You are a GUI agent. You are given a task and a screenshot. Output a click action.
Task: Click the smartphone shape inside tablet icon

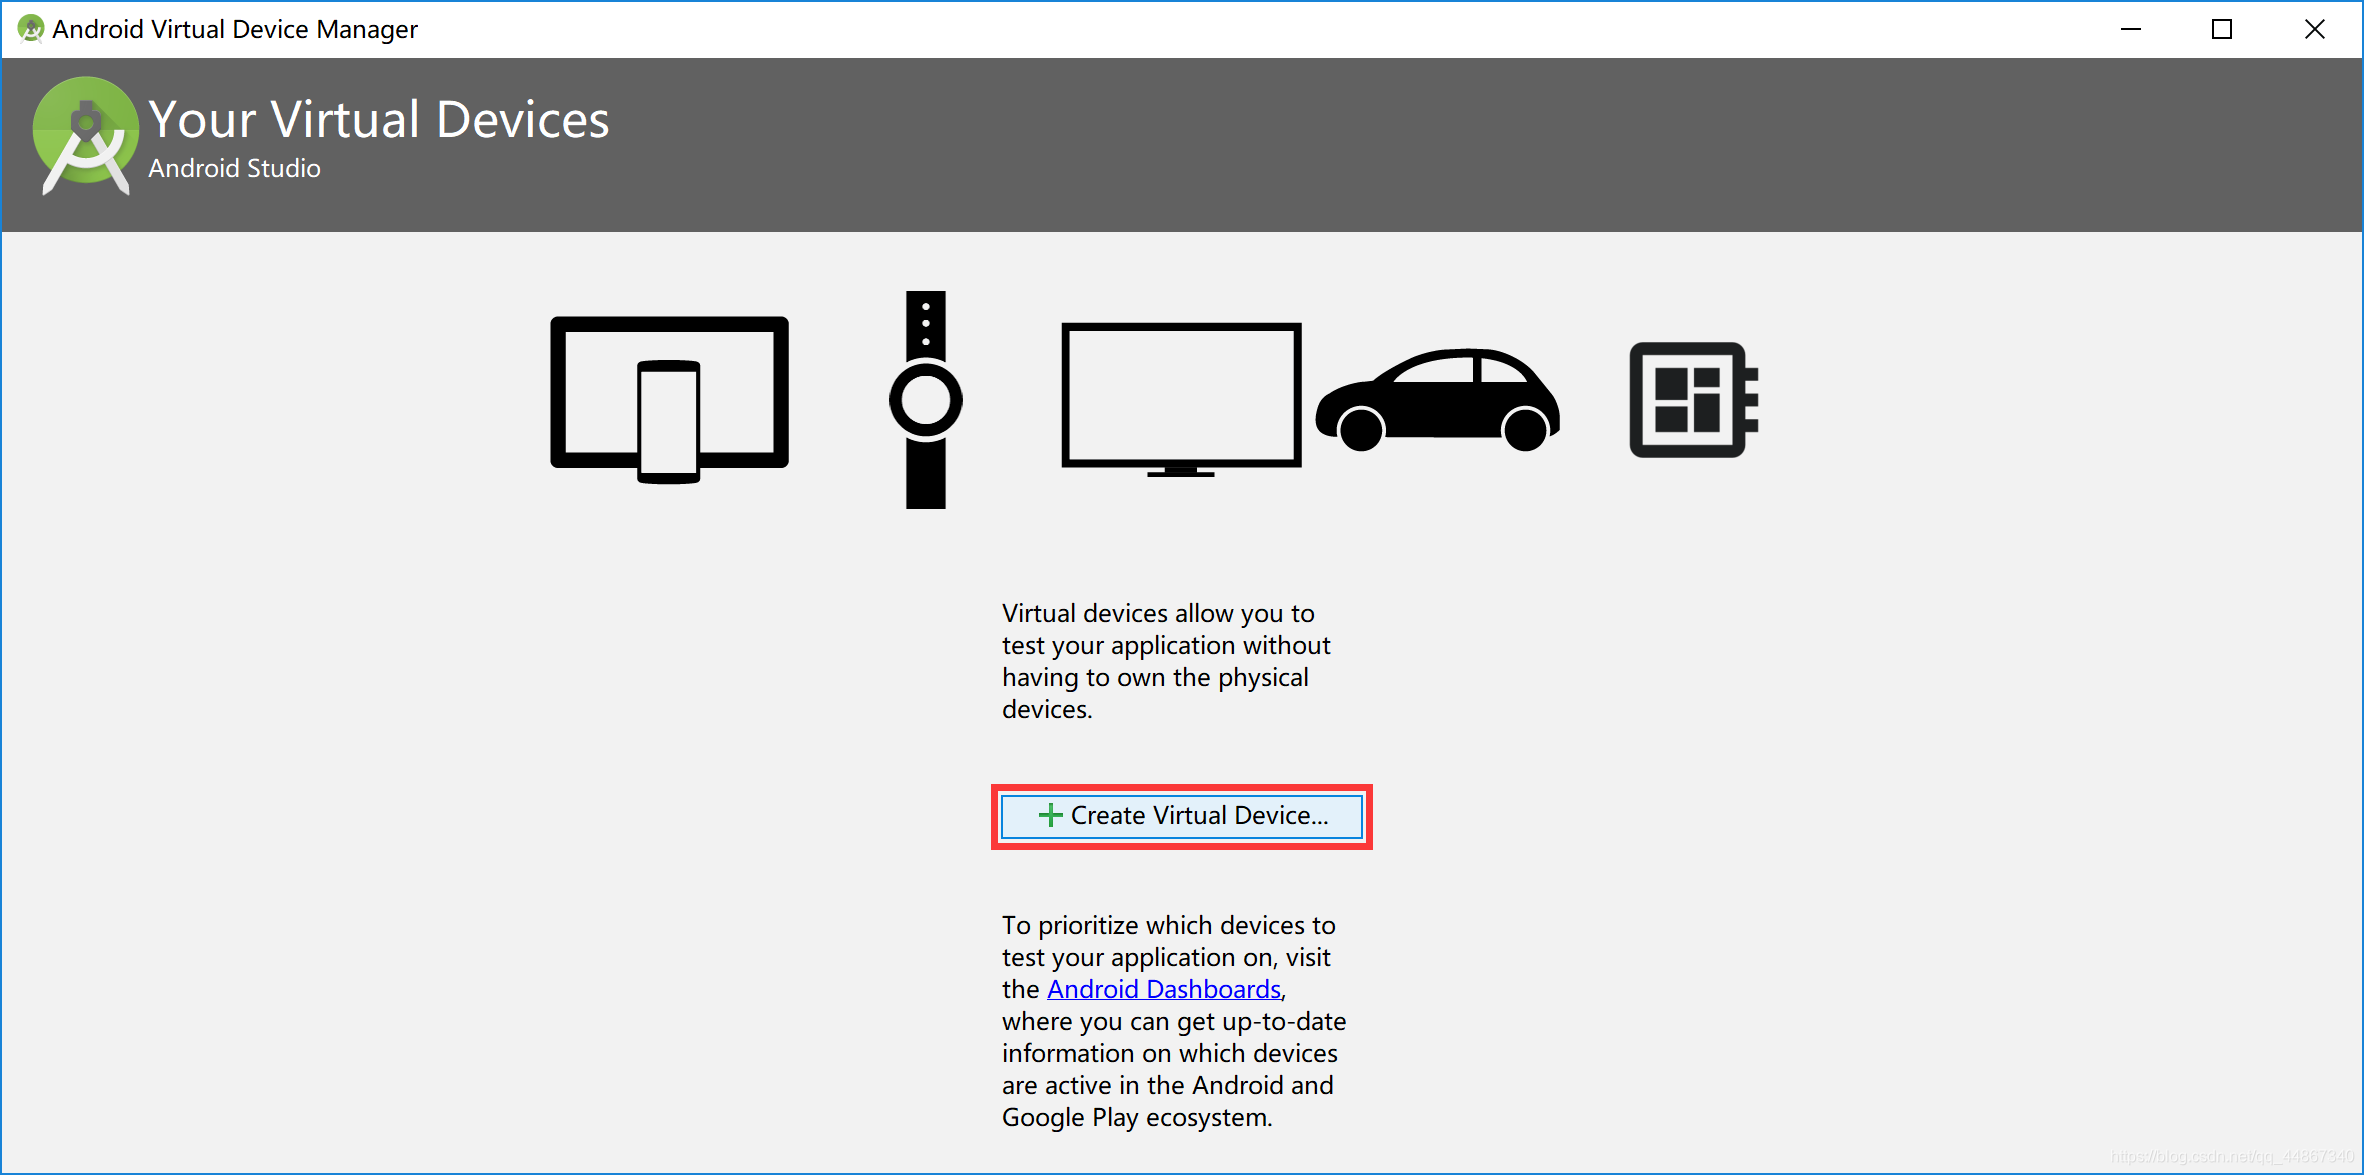669,422
